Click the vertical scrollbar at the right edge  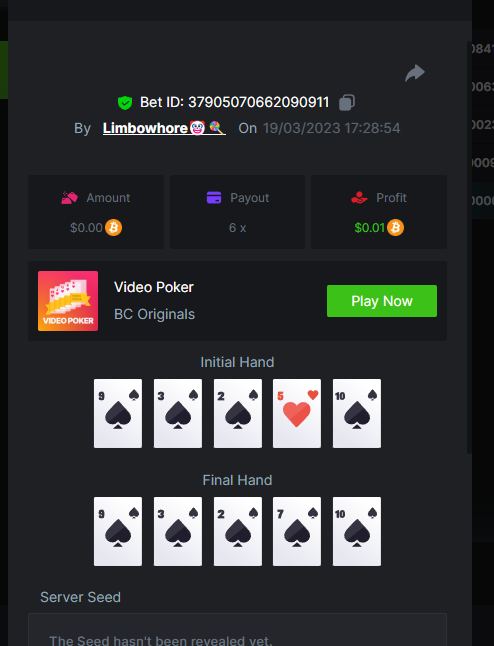(469, 247)
